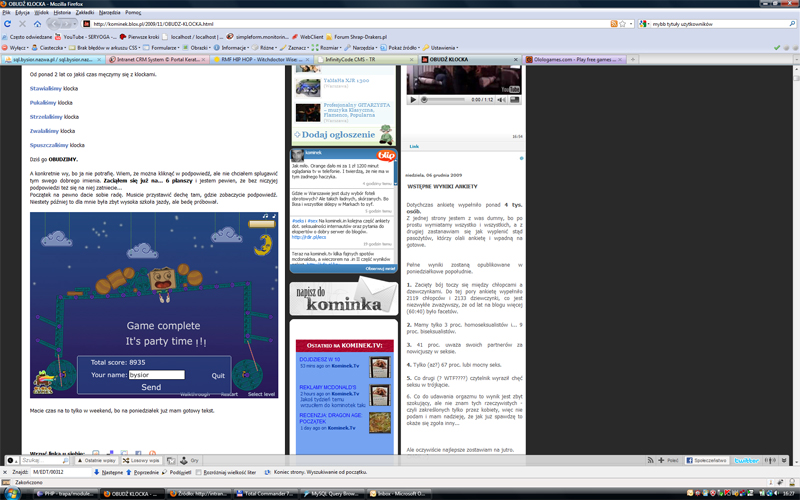800x500 pixels.
Task: Click the Dodaj ogłoszenie banner
Action: pyautogui.click(x=343, y=135)
